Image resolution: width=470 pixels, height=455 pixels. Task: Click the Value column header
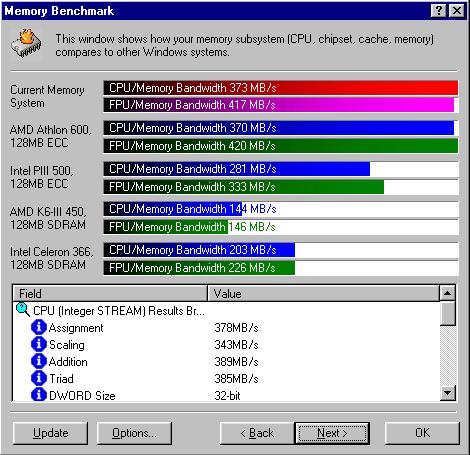click(x=323, y=294)
